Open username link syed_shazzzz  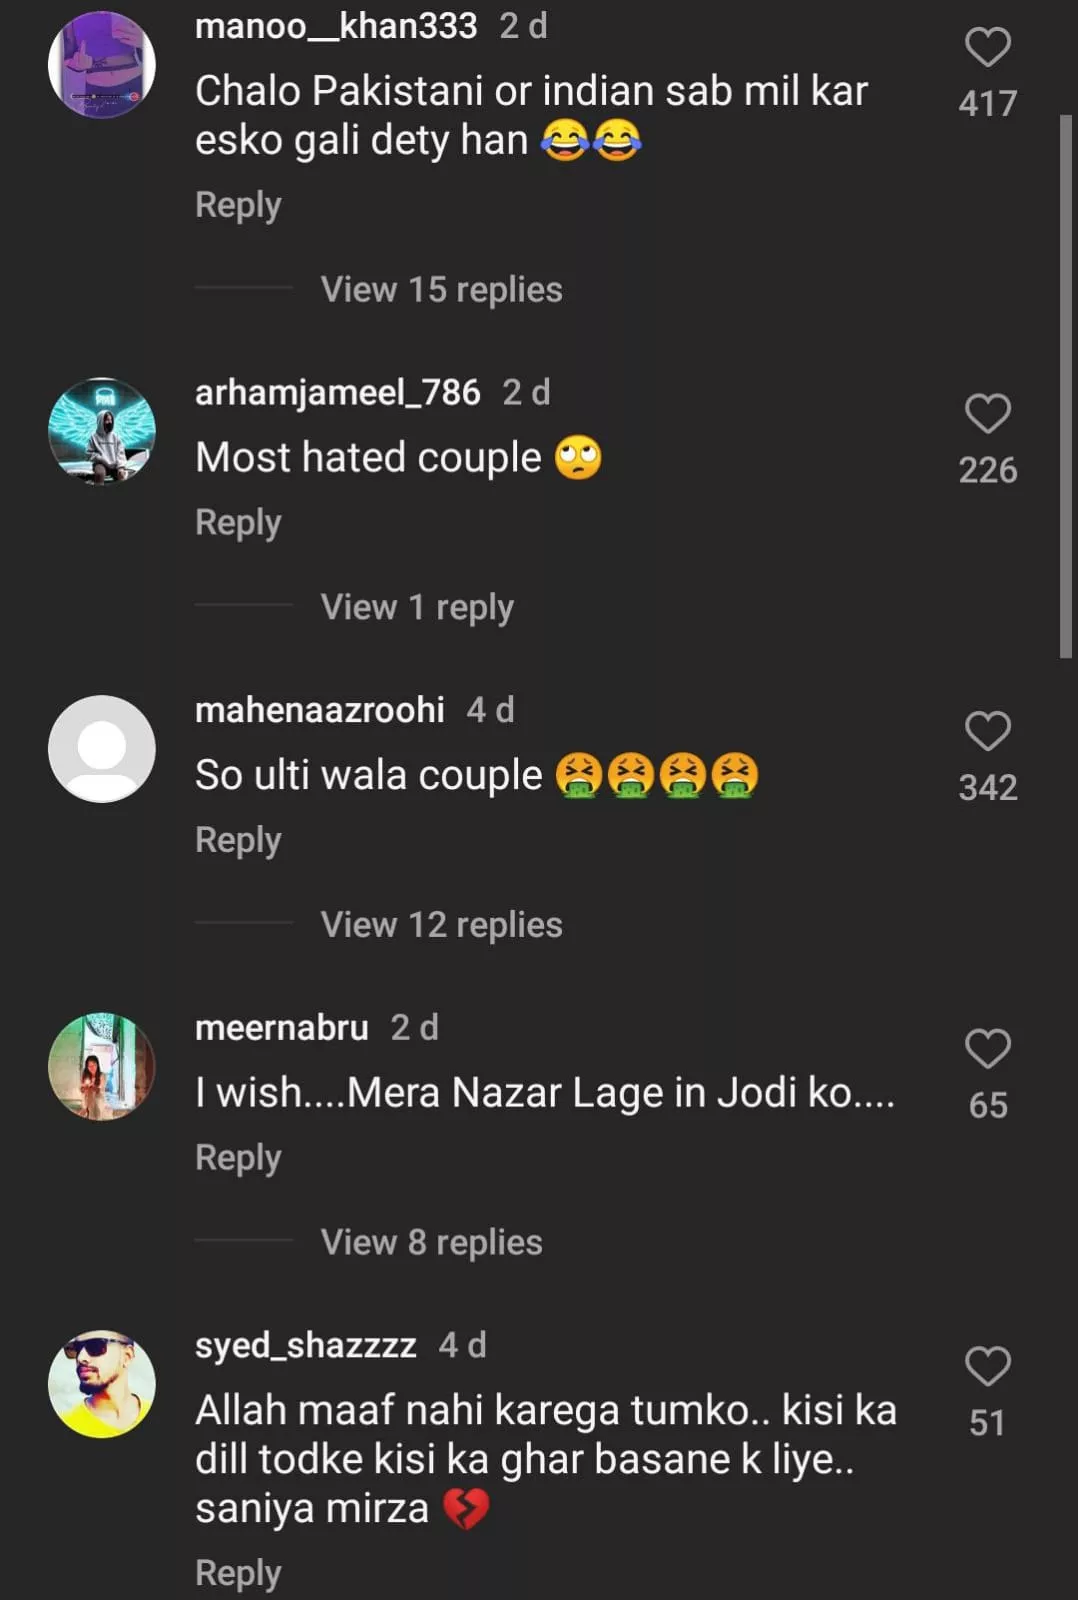tap(305, 1345)
